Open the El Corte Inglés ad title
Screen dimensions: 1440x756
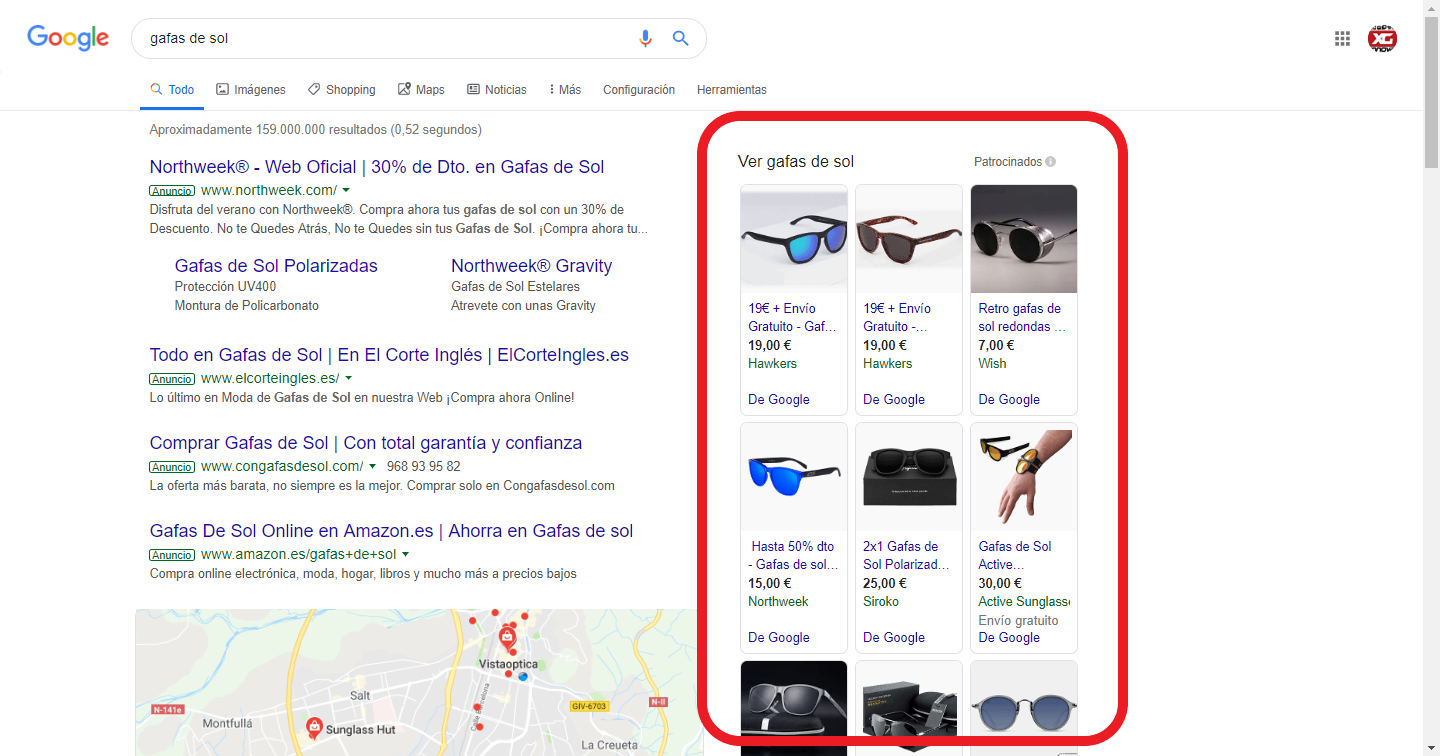pos(389,355)
